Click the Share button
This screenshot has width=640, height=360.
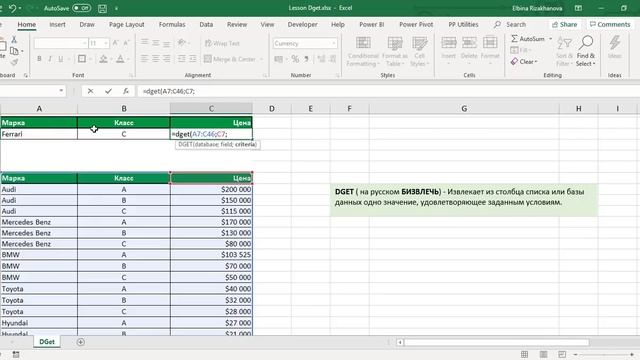pos(564,24)
